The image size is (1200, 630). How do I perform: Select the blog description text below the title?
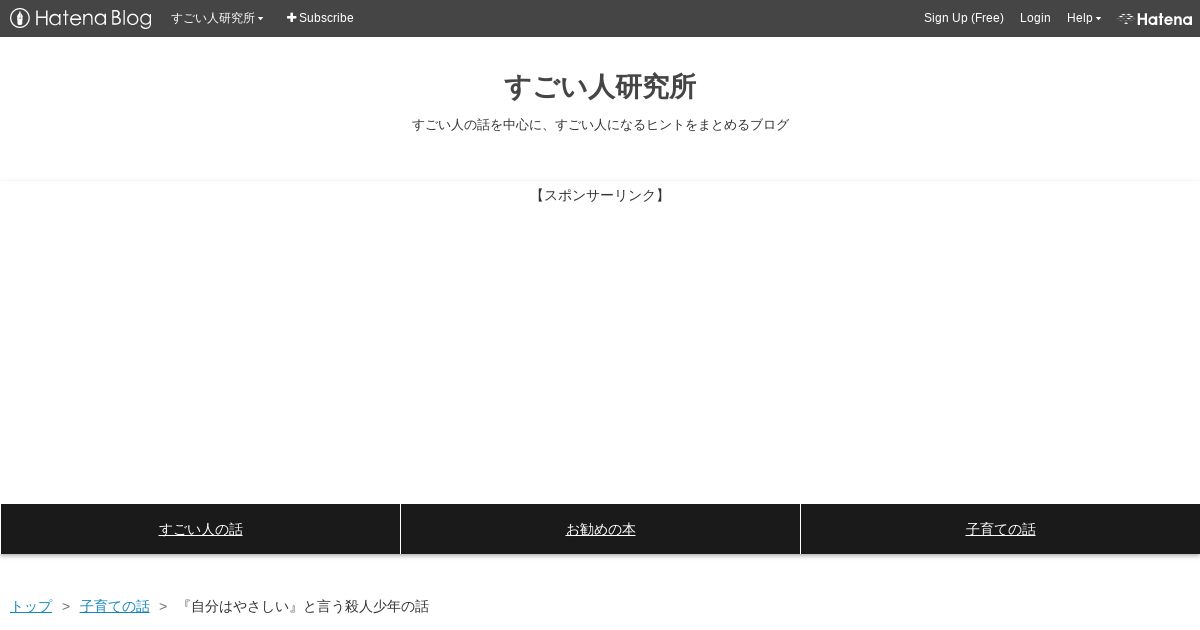600,125
